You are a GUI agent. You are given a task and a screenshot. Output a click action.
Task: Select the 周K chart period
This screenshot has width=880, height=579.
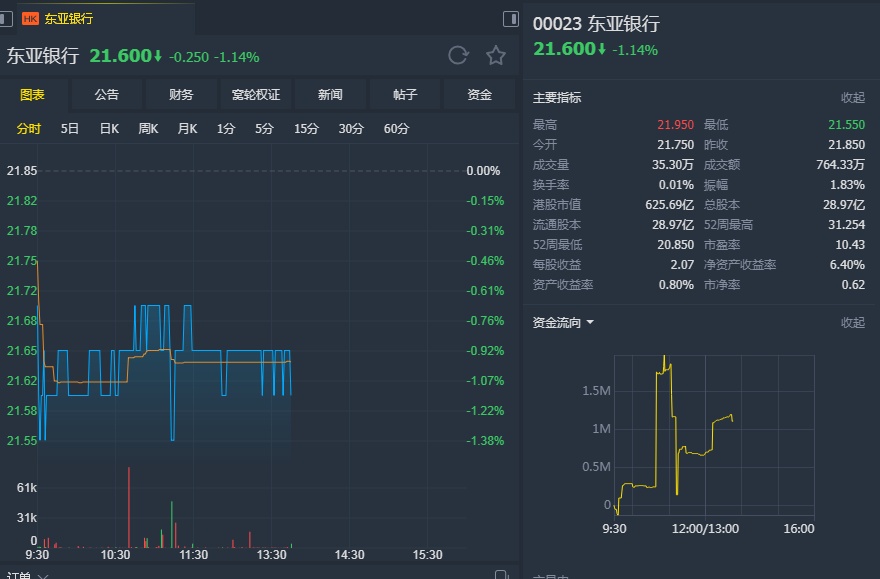(148, 128)
